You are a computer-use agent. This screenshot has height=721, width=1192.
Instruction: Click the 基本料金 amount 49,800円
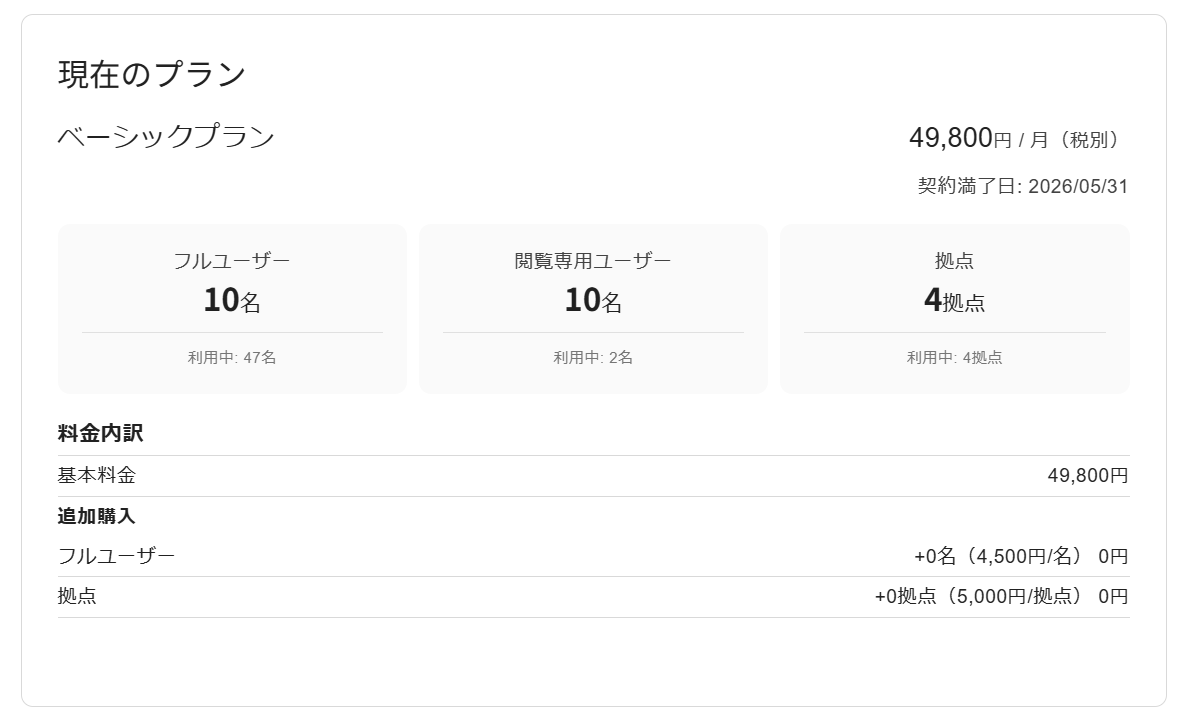pos(1088,475)
